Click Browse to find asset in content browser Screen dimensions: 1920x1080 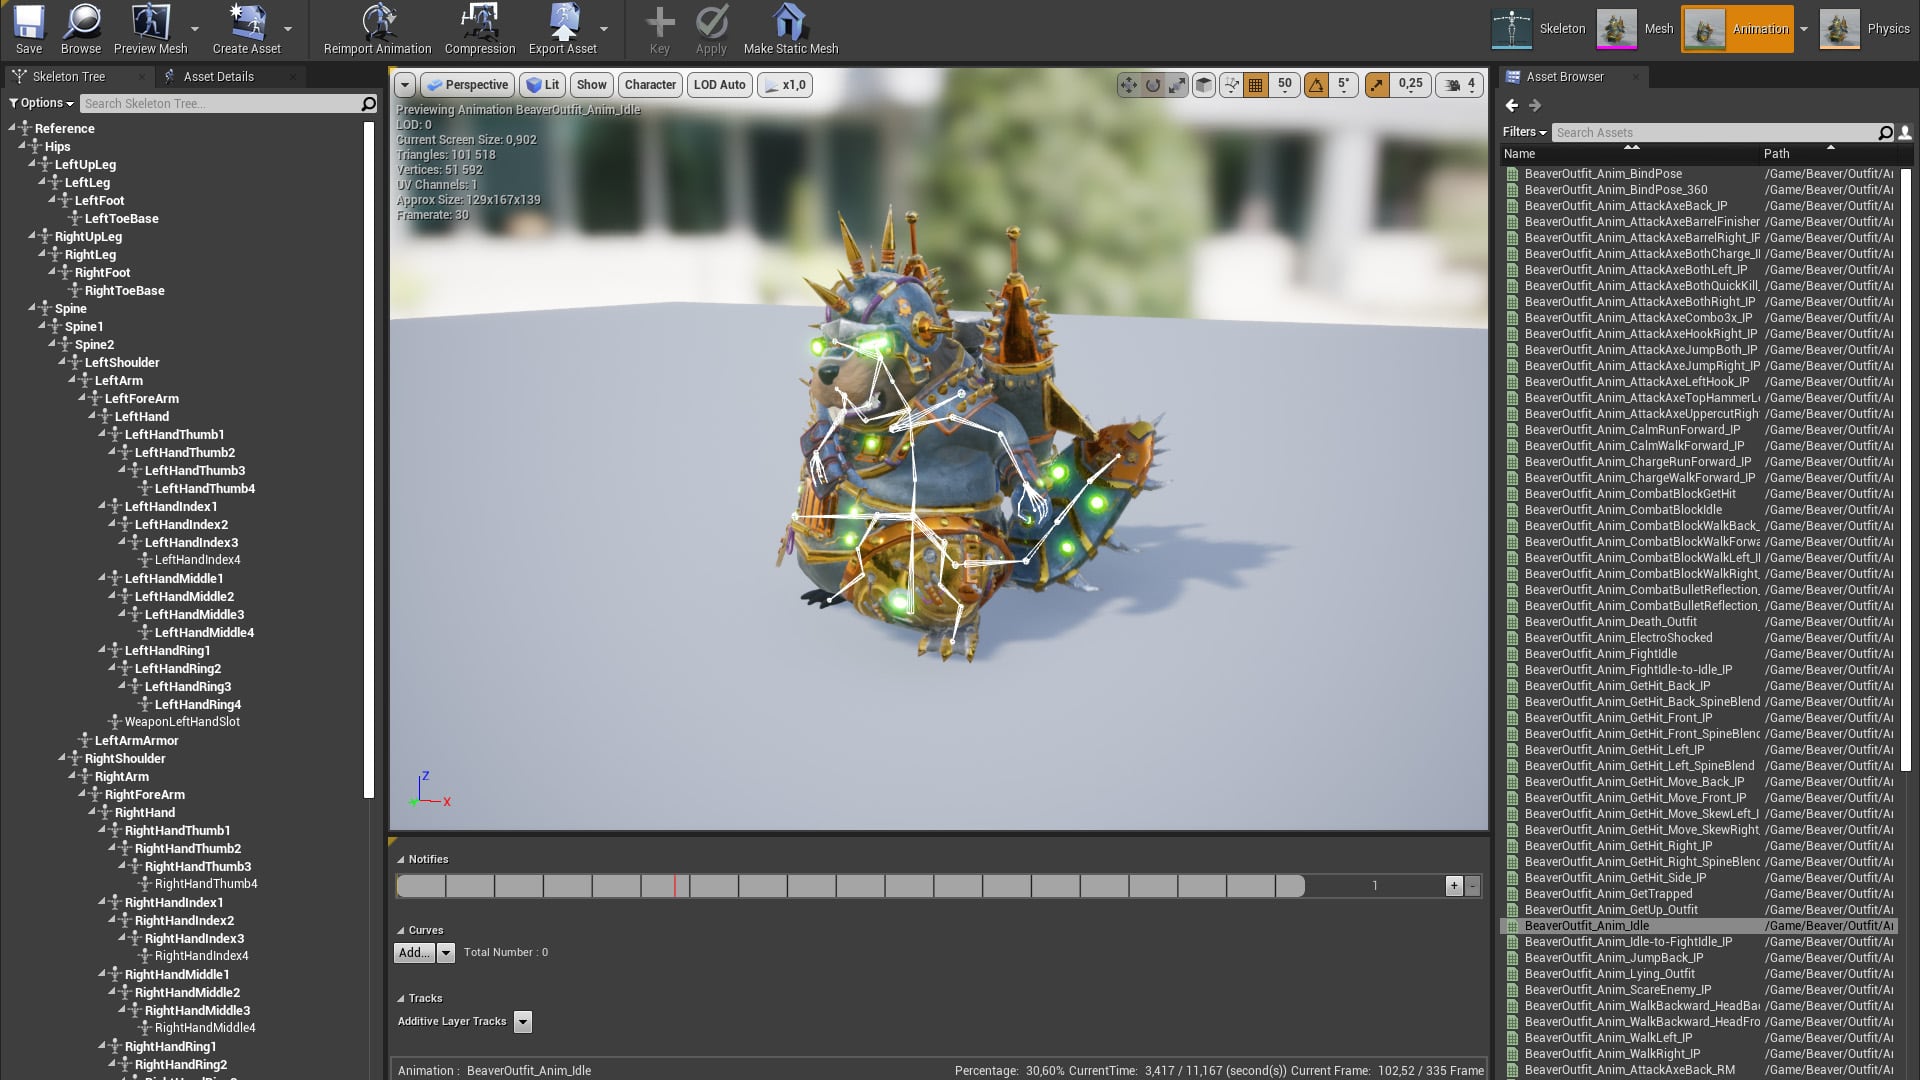[81, 28]
